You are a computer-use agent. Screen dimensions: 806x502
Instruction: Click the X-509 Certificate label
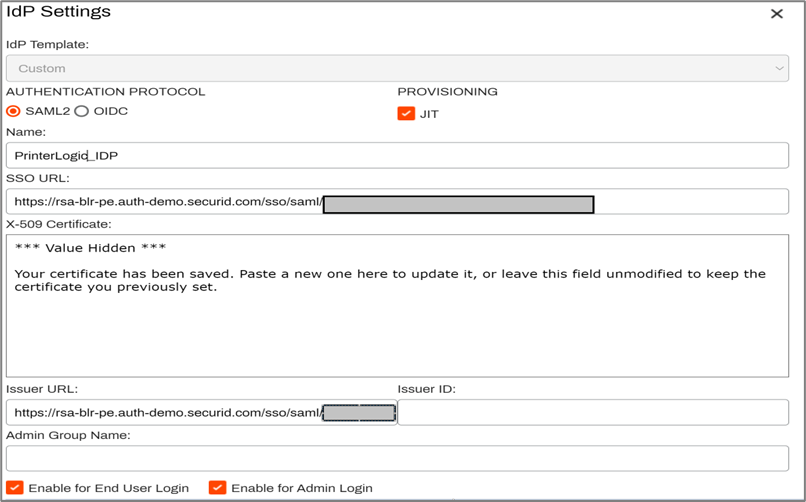click(x=58, y=223)
